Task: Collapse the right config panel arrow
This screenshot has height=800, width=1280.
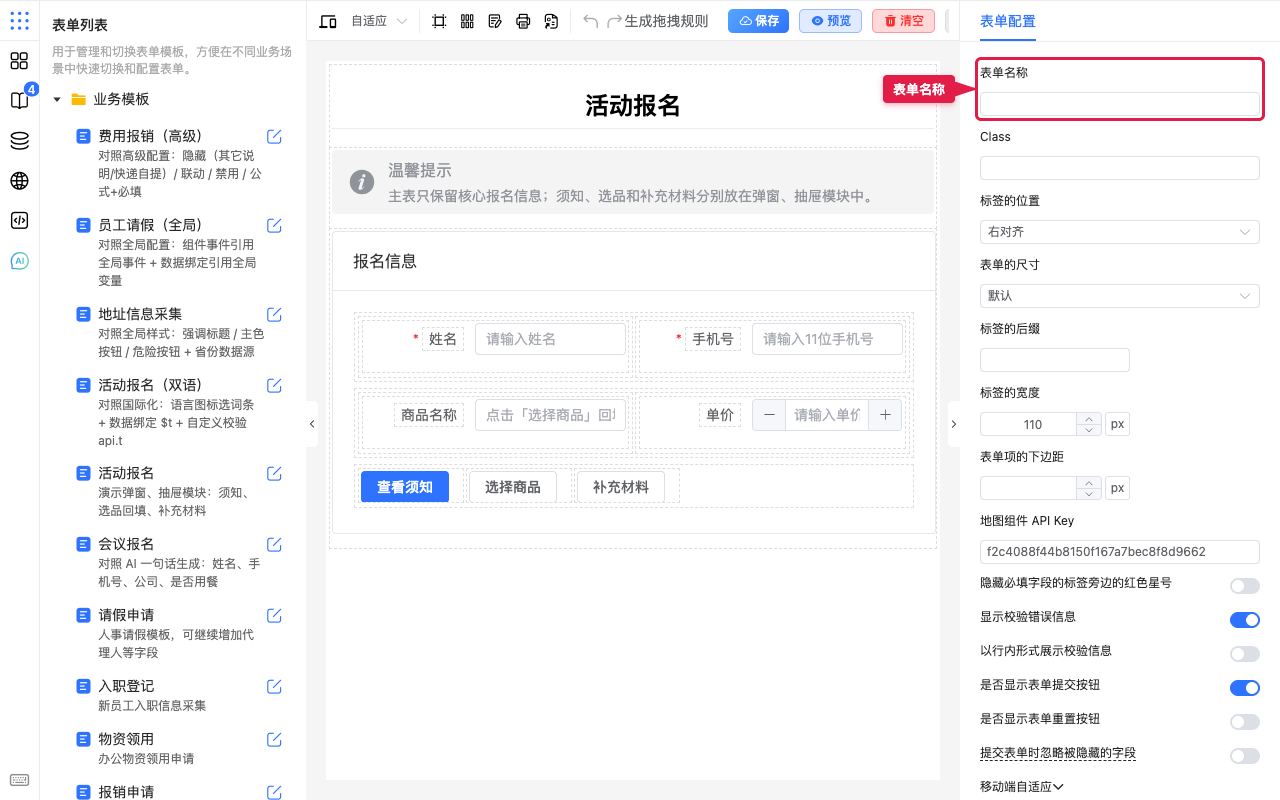Action: point(953,424)
